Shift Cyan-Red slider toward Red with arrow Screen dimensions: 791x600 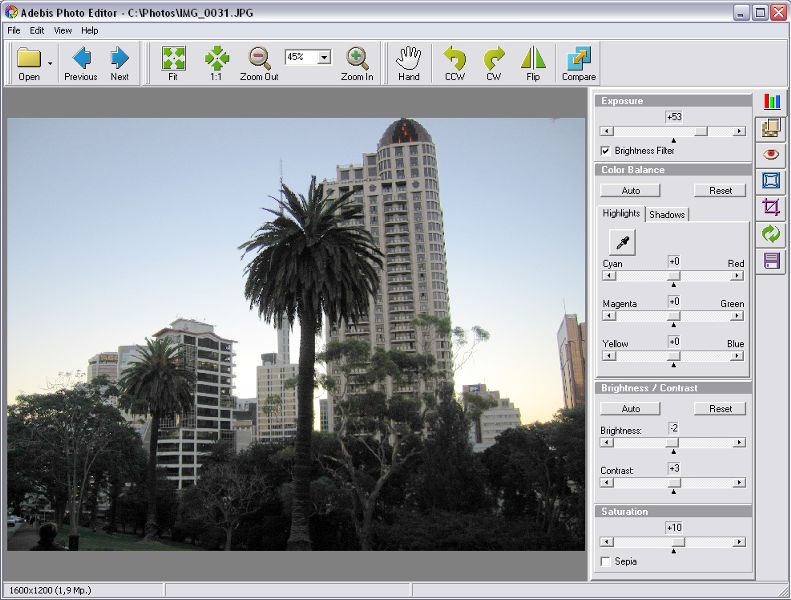point(737,276)
